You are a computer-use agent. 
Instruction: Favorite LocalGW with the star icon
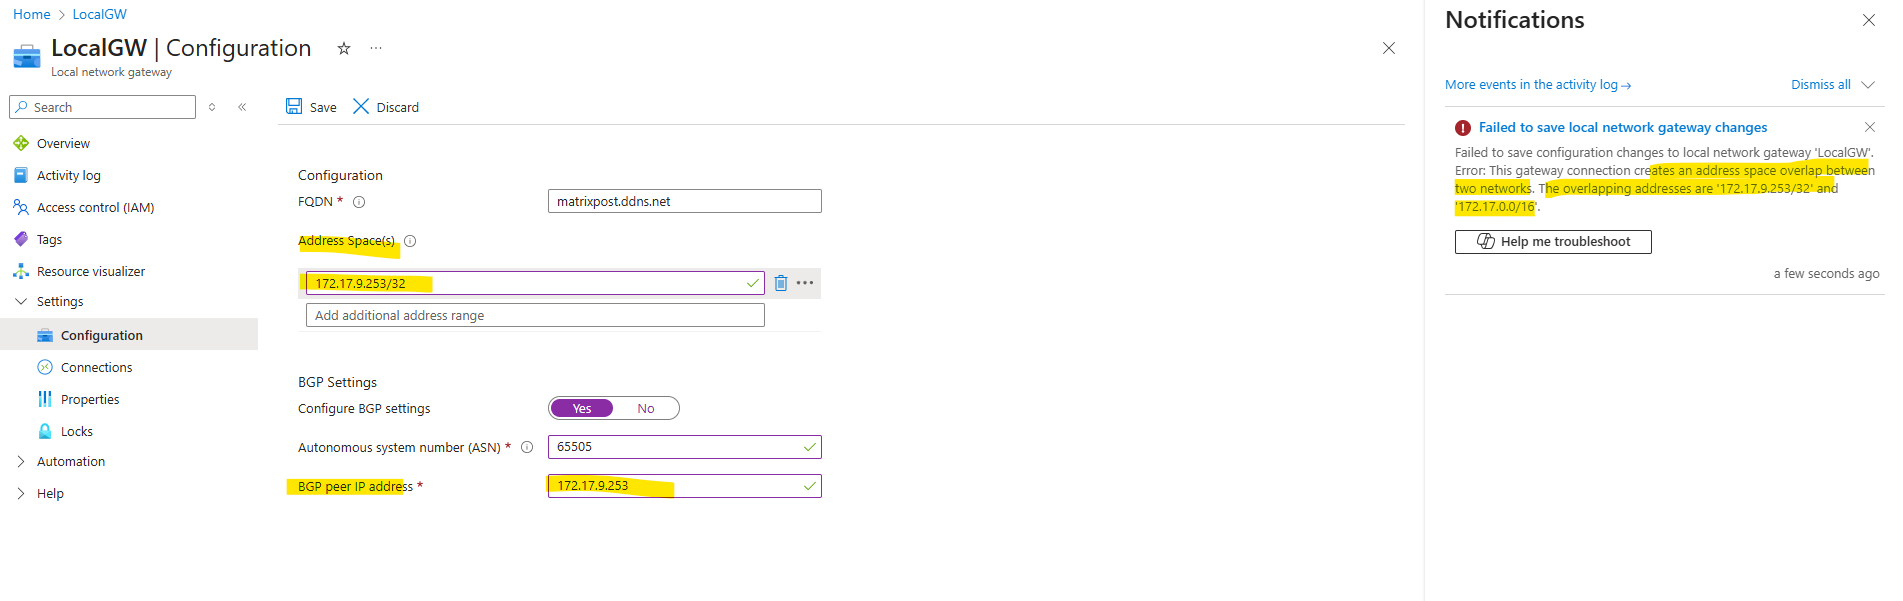click(343, 48)
